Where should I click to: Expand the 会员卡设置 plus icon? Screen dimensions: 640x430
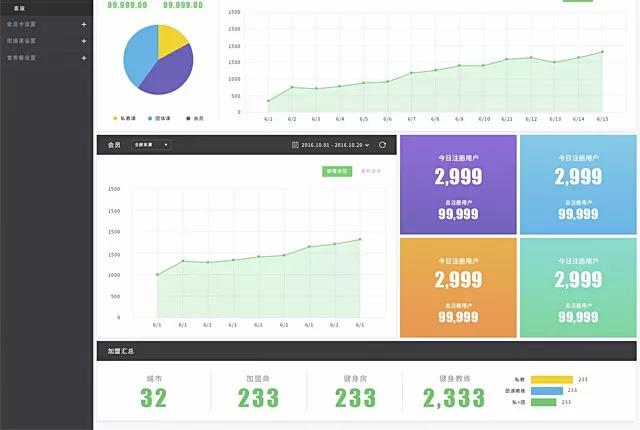click(84, 24)
